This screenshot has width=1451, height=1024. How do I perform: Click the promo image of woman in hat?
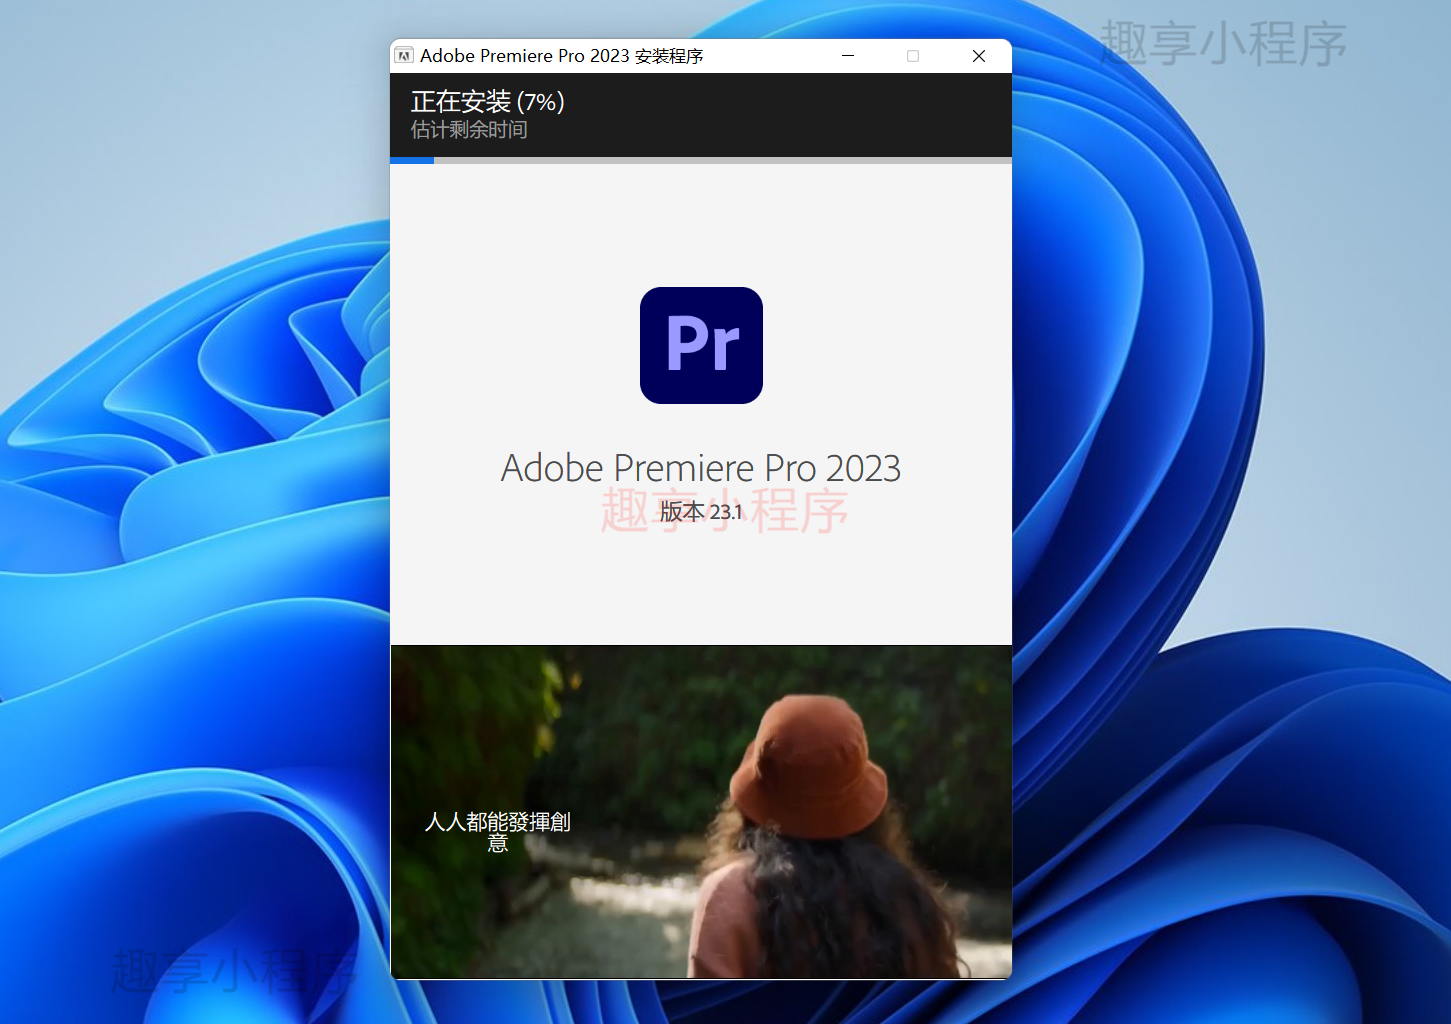[x=701, y=811]
